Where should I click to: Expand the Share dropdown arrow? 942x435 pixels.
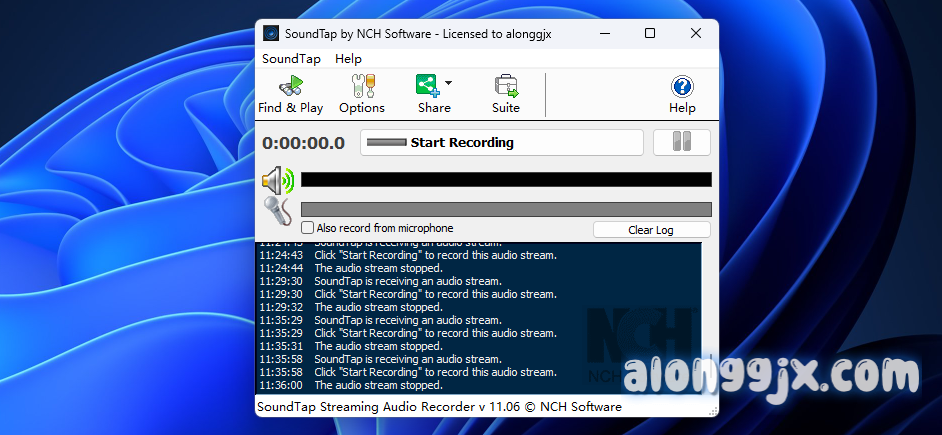click(448, 83)
